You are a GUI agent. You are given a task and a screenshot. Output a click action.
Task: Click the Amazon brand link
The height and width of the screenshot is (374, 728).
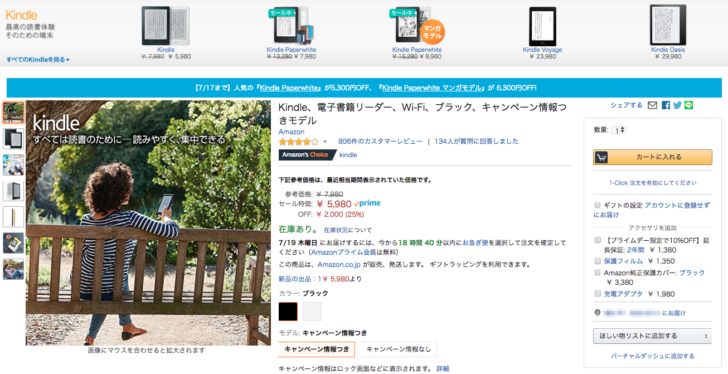pos(292,132)
